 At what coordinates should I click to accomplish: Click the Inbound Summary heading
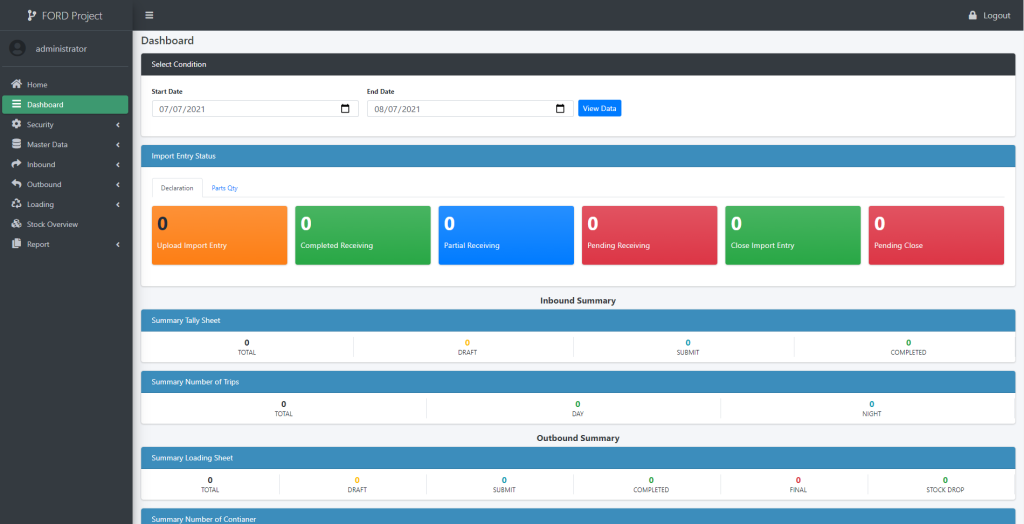coord(578,301)
